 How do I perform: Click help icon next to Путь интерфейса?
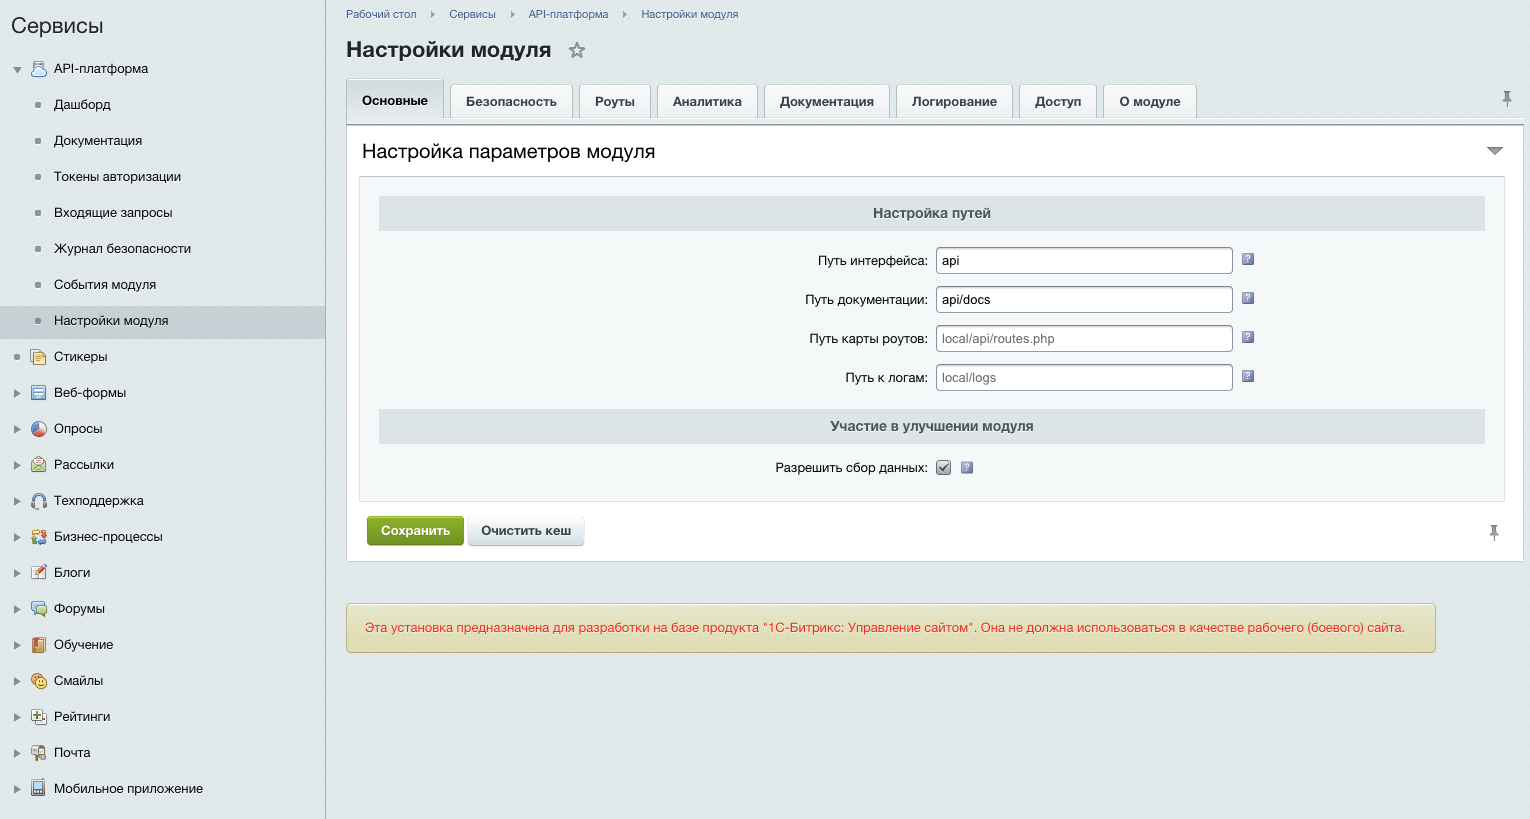click(1248, 260)
